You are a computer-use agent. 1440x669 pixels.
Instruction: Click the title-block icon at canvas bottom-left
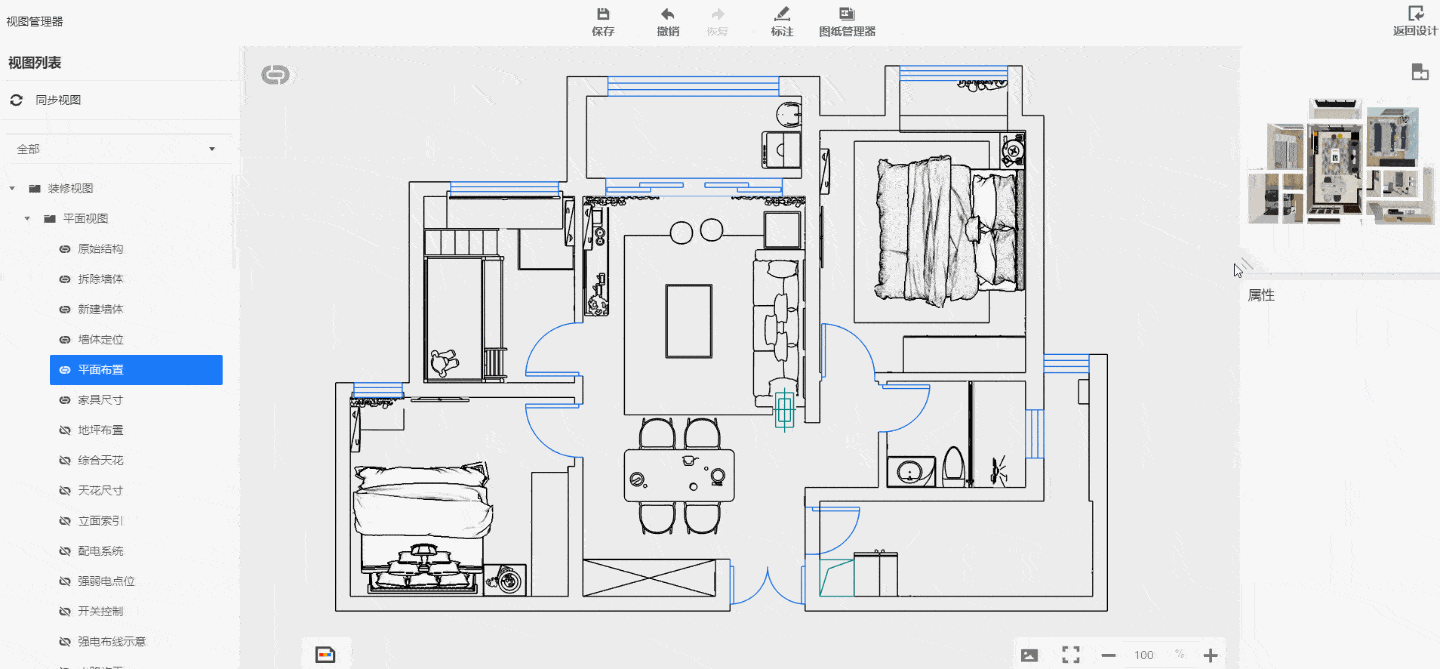click(x=326, y=655)
